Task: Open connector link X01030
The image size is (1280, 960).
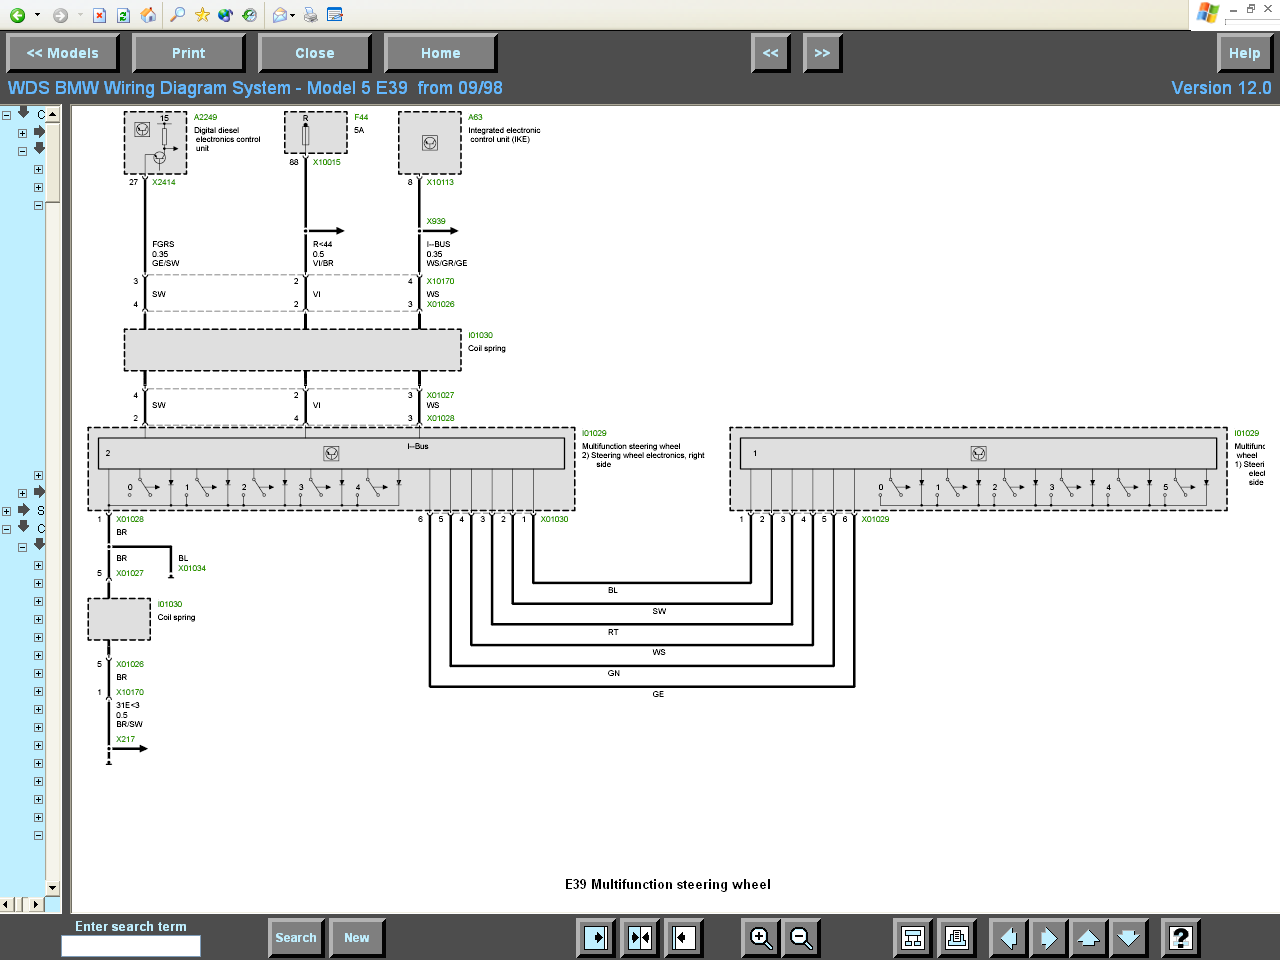Action: coord(554,520)
